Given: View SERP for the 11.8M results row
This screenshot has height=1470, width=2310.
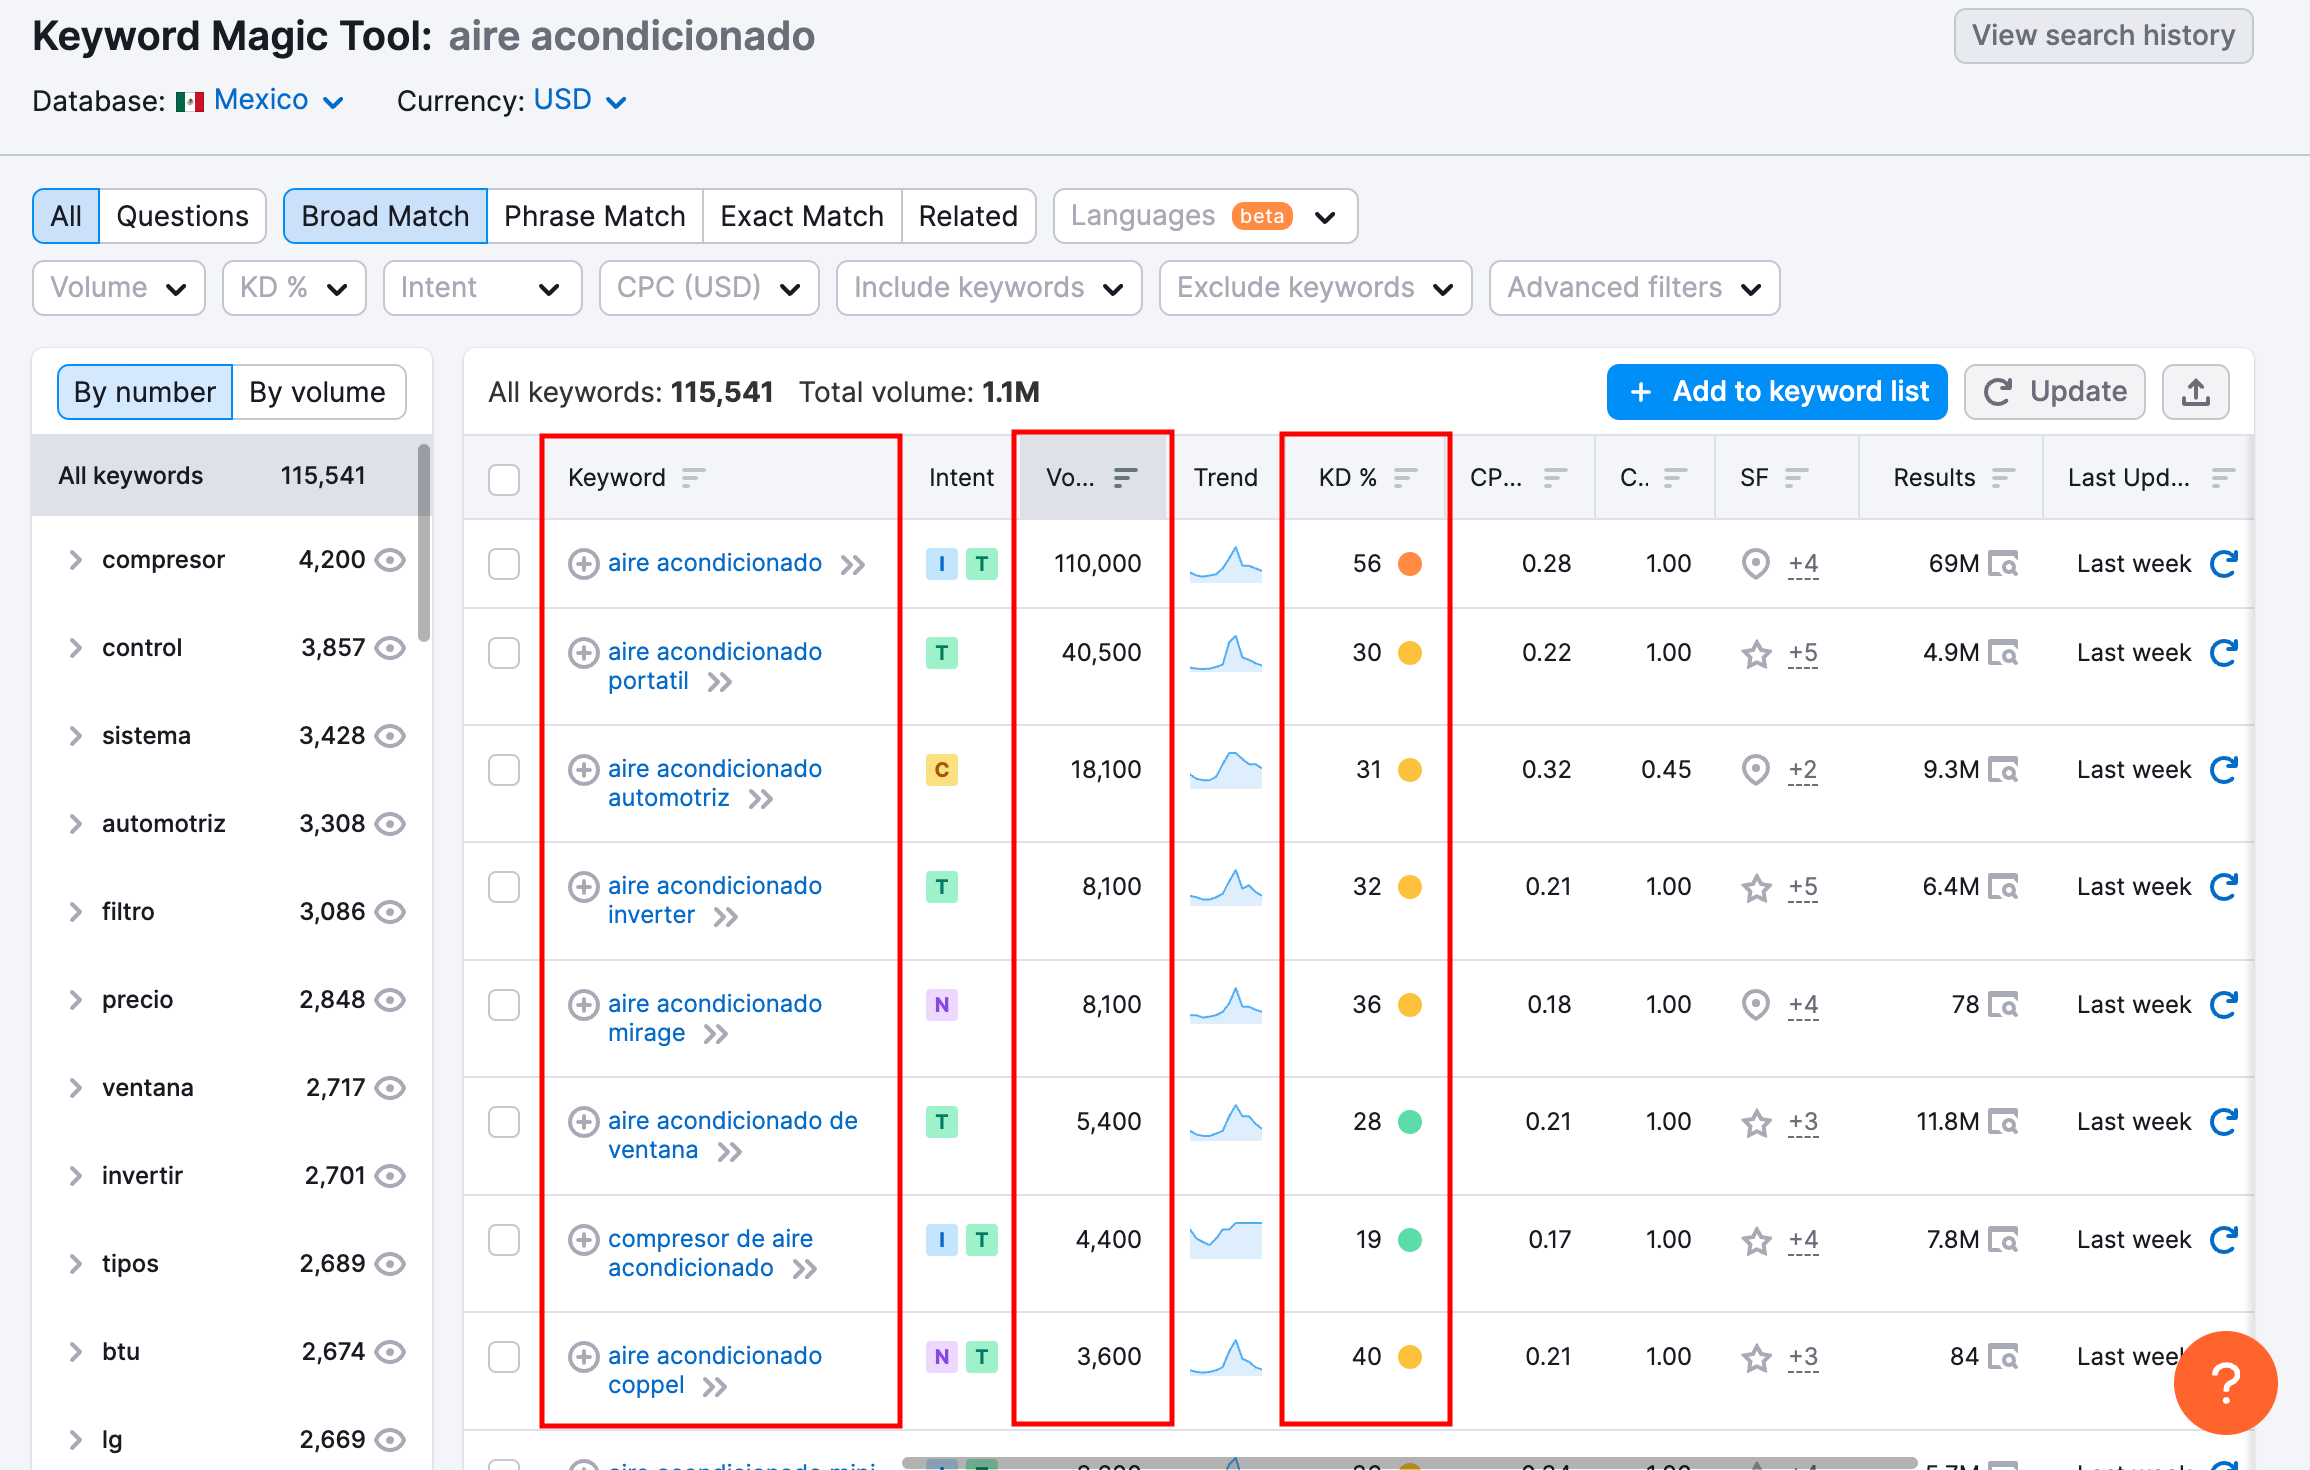Looking at the screenshot, I should pyautogui.click(x=2003, y=1122).
